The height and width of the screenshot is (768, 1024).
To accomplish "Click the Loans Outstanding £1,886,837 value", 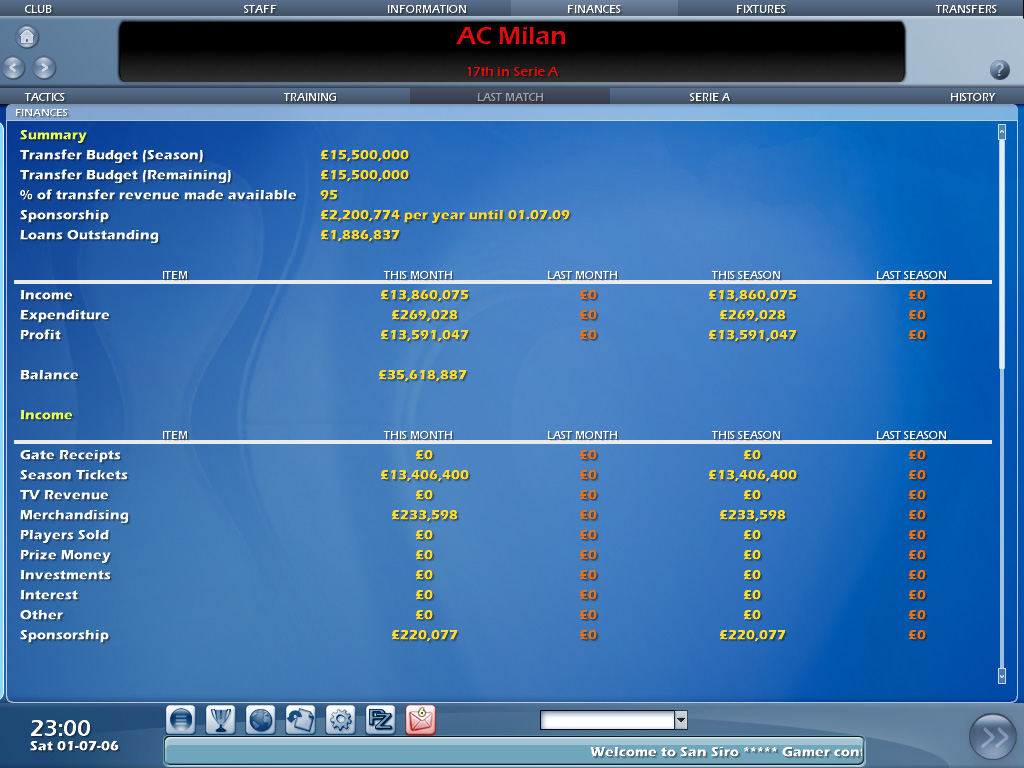I will pos(360,234).
